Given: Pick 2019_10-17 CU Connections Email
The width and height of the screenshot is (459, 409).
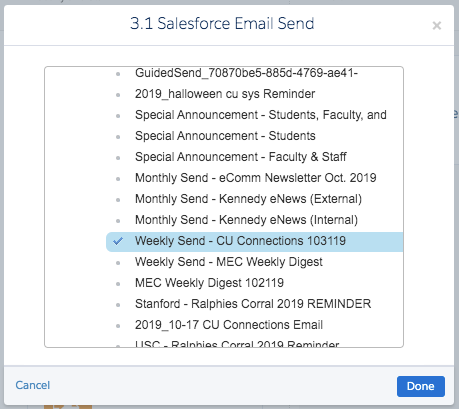Looking at the screenshot, I should coord(229,325).
